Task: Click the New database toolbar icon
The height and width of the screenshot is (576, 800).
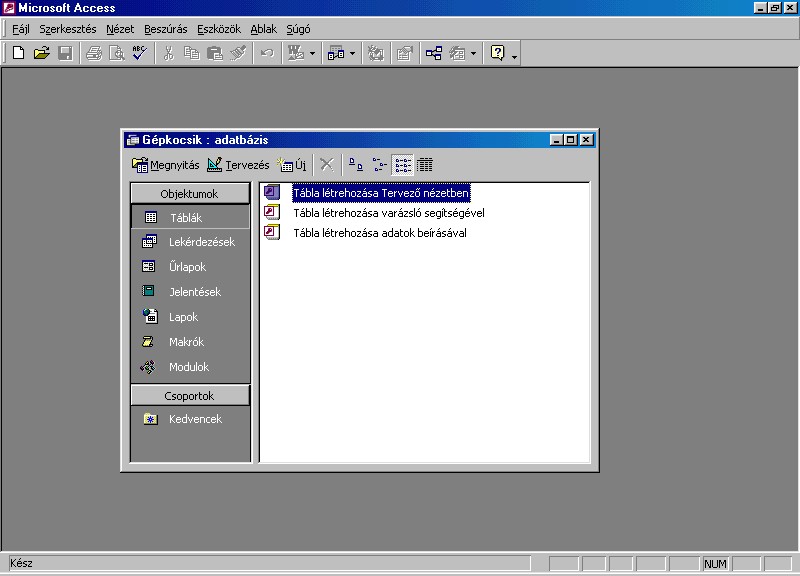Action: click(x=18, y=53)
